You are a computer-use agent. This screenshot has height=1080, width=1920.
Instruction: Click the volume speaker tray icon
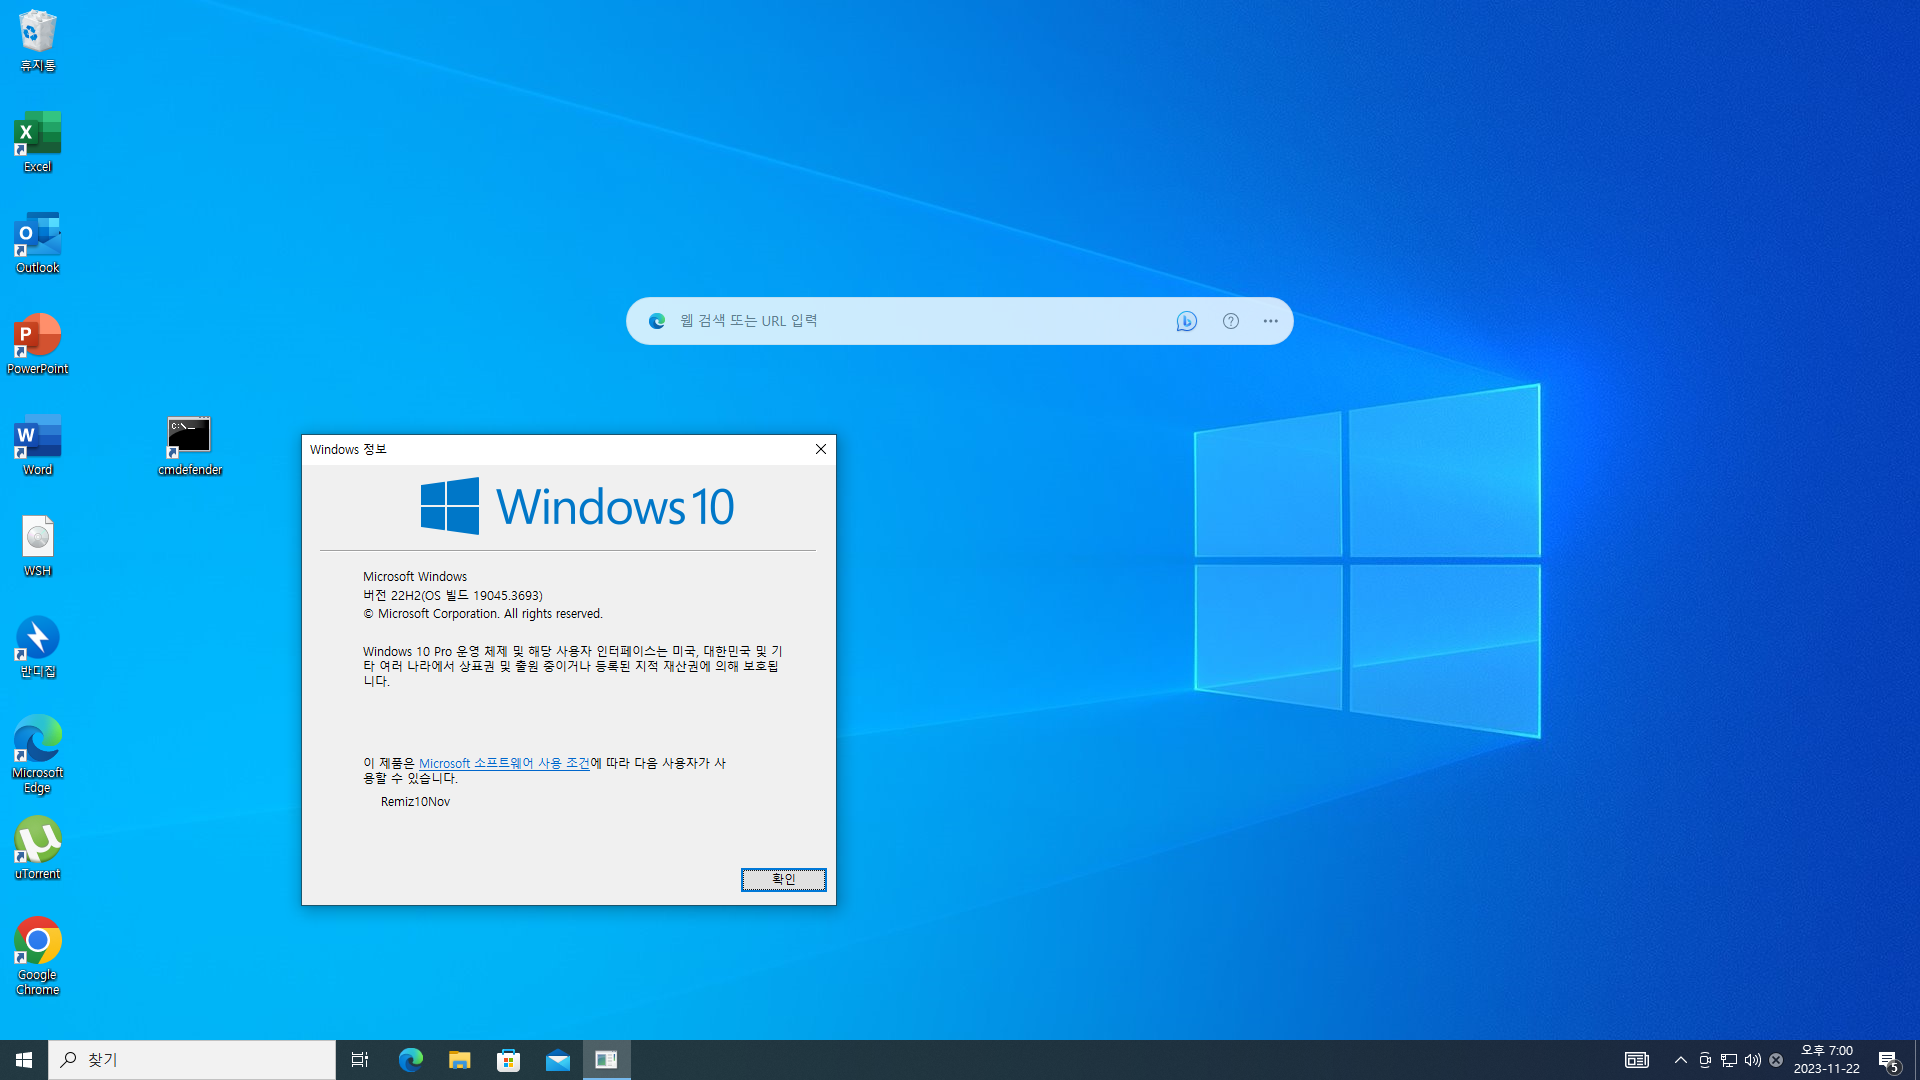[x=1753, y=1060]
